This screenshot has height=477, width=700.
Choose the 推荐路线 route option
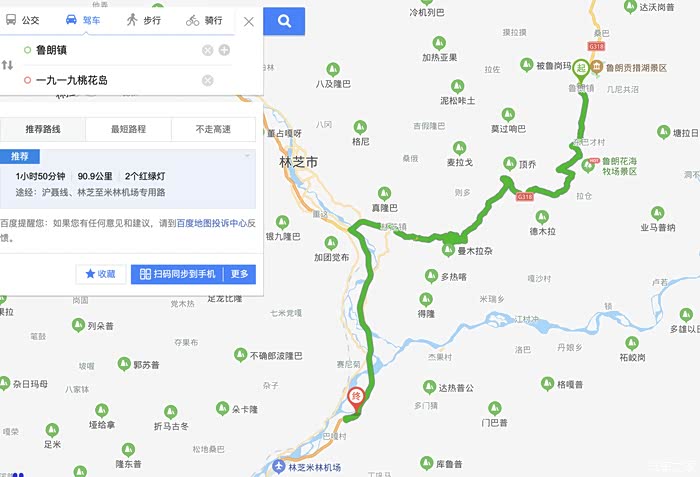[x=43, y=129]
